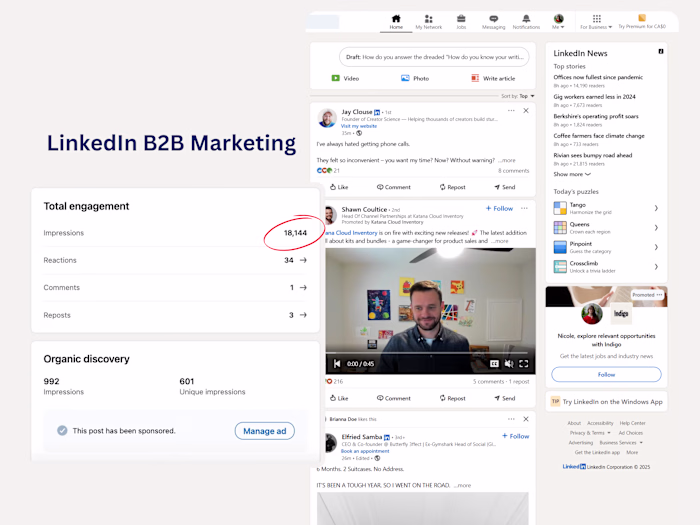Expand Privacy & Terms footer dropdown

pos(590,433)
